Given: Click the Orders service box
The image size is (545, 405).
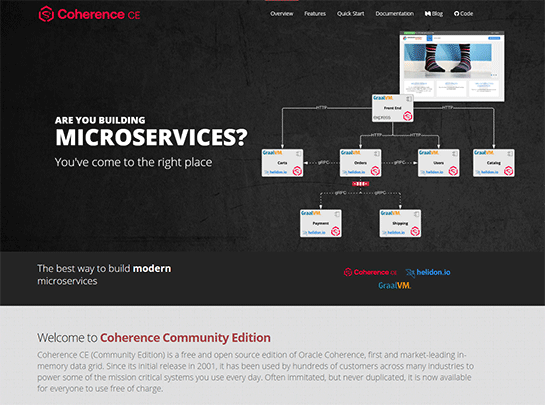Looking at the screenshot, I should [360, 163].
